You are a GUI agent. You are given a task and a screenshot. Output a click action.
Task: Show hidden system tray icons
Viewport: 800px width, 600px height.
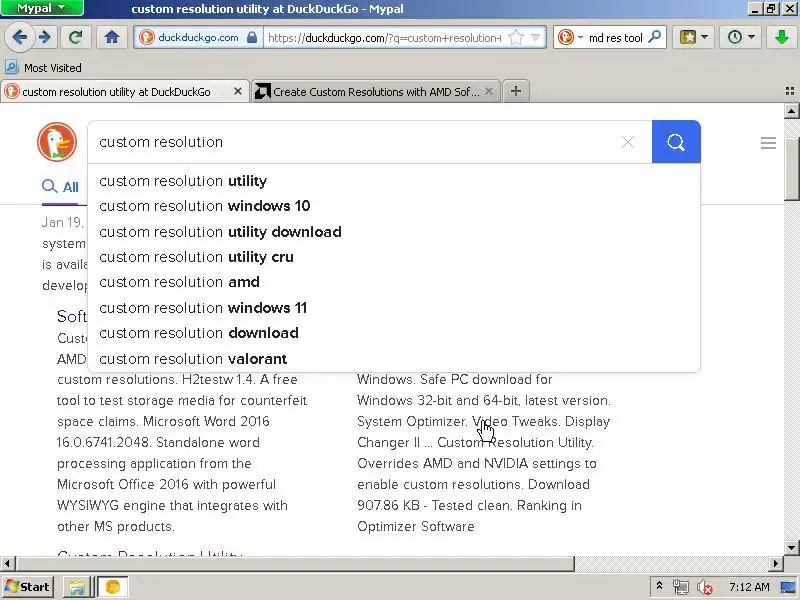tap(660, 587)
